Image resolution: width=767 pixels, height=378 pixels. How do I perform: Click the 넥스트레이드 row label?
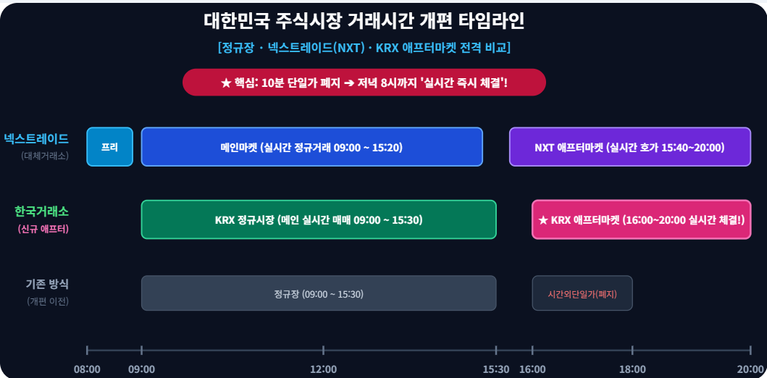coord(36,139)
